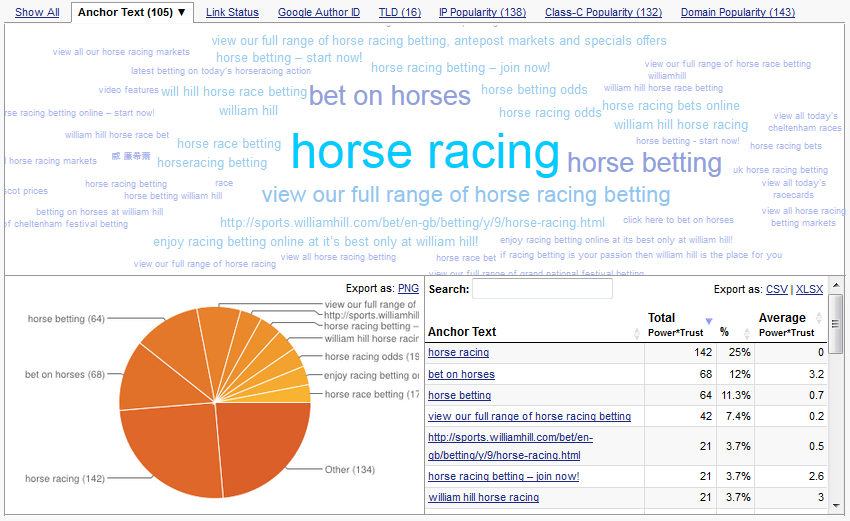Export the table as CSV
The width and height of the screenshot is (850, 521).
[776, 289]
